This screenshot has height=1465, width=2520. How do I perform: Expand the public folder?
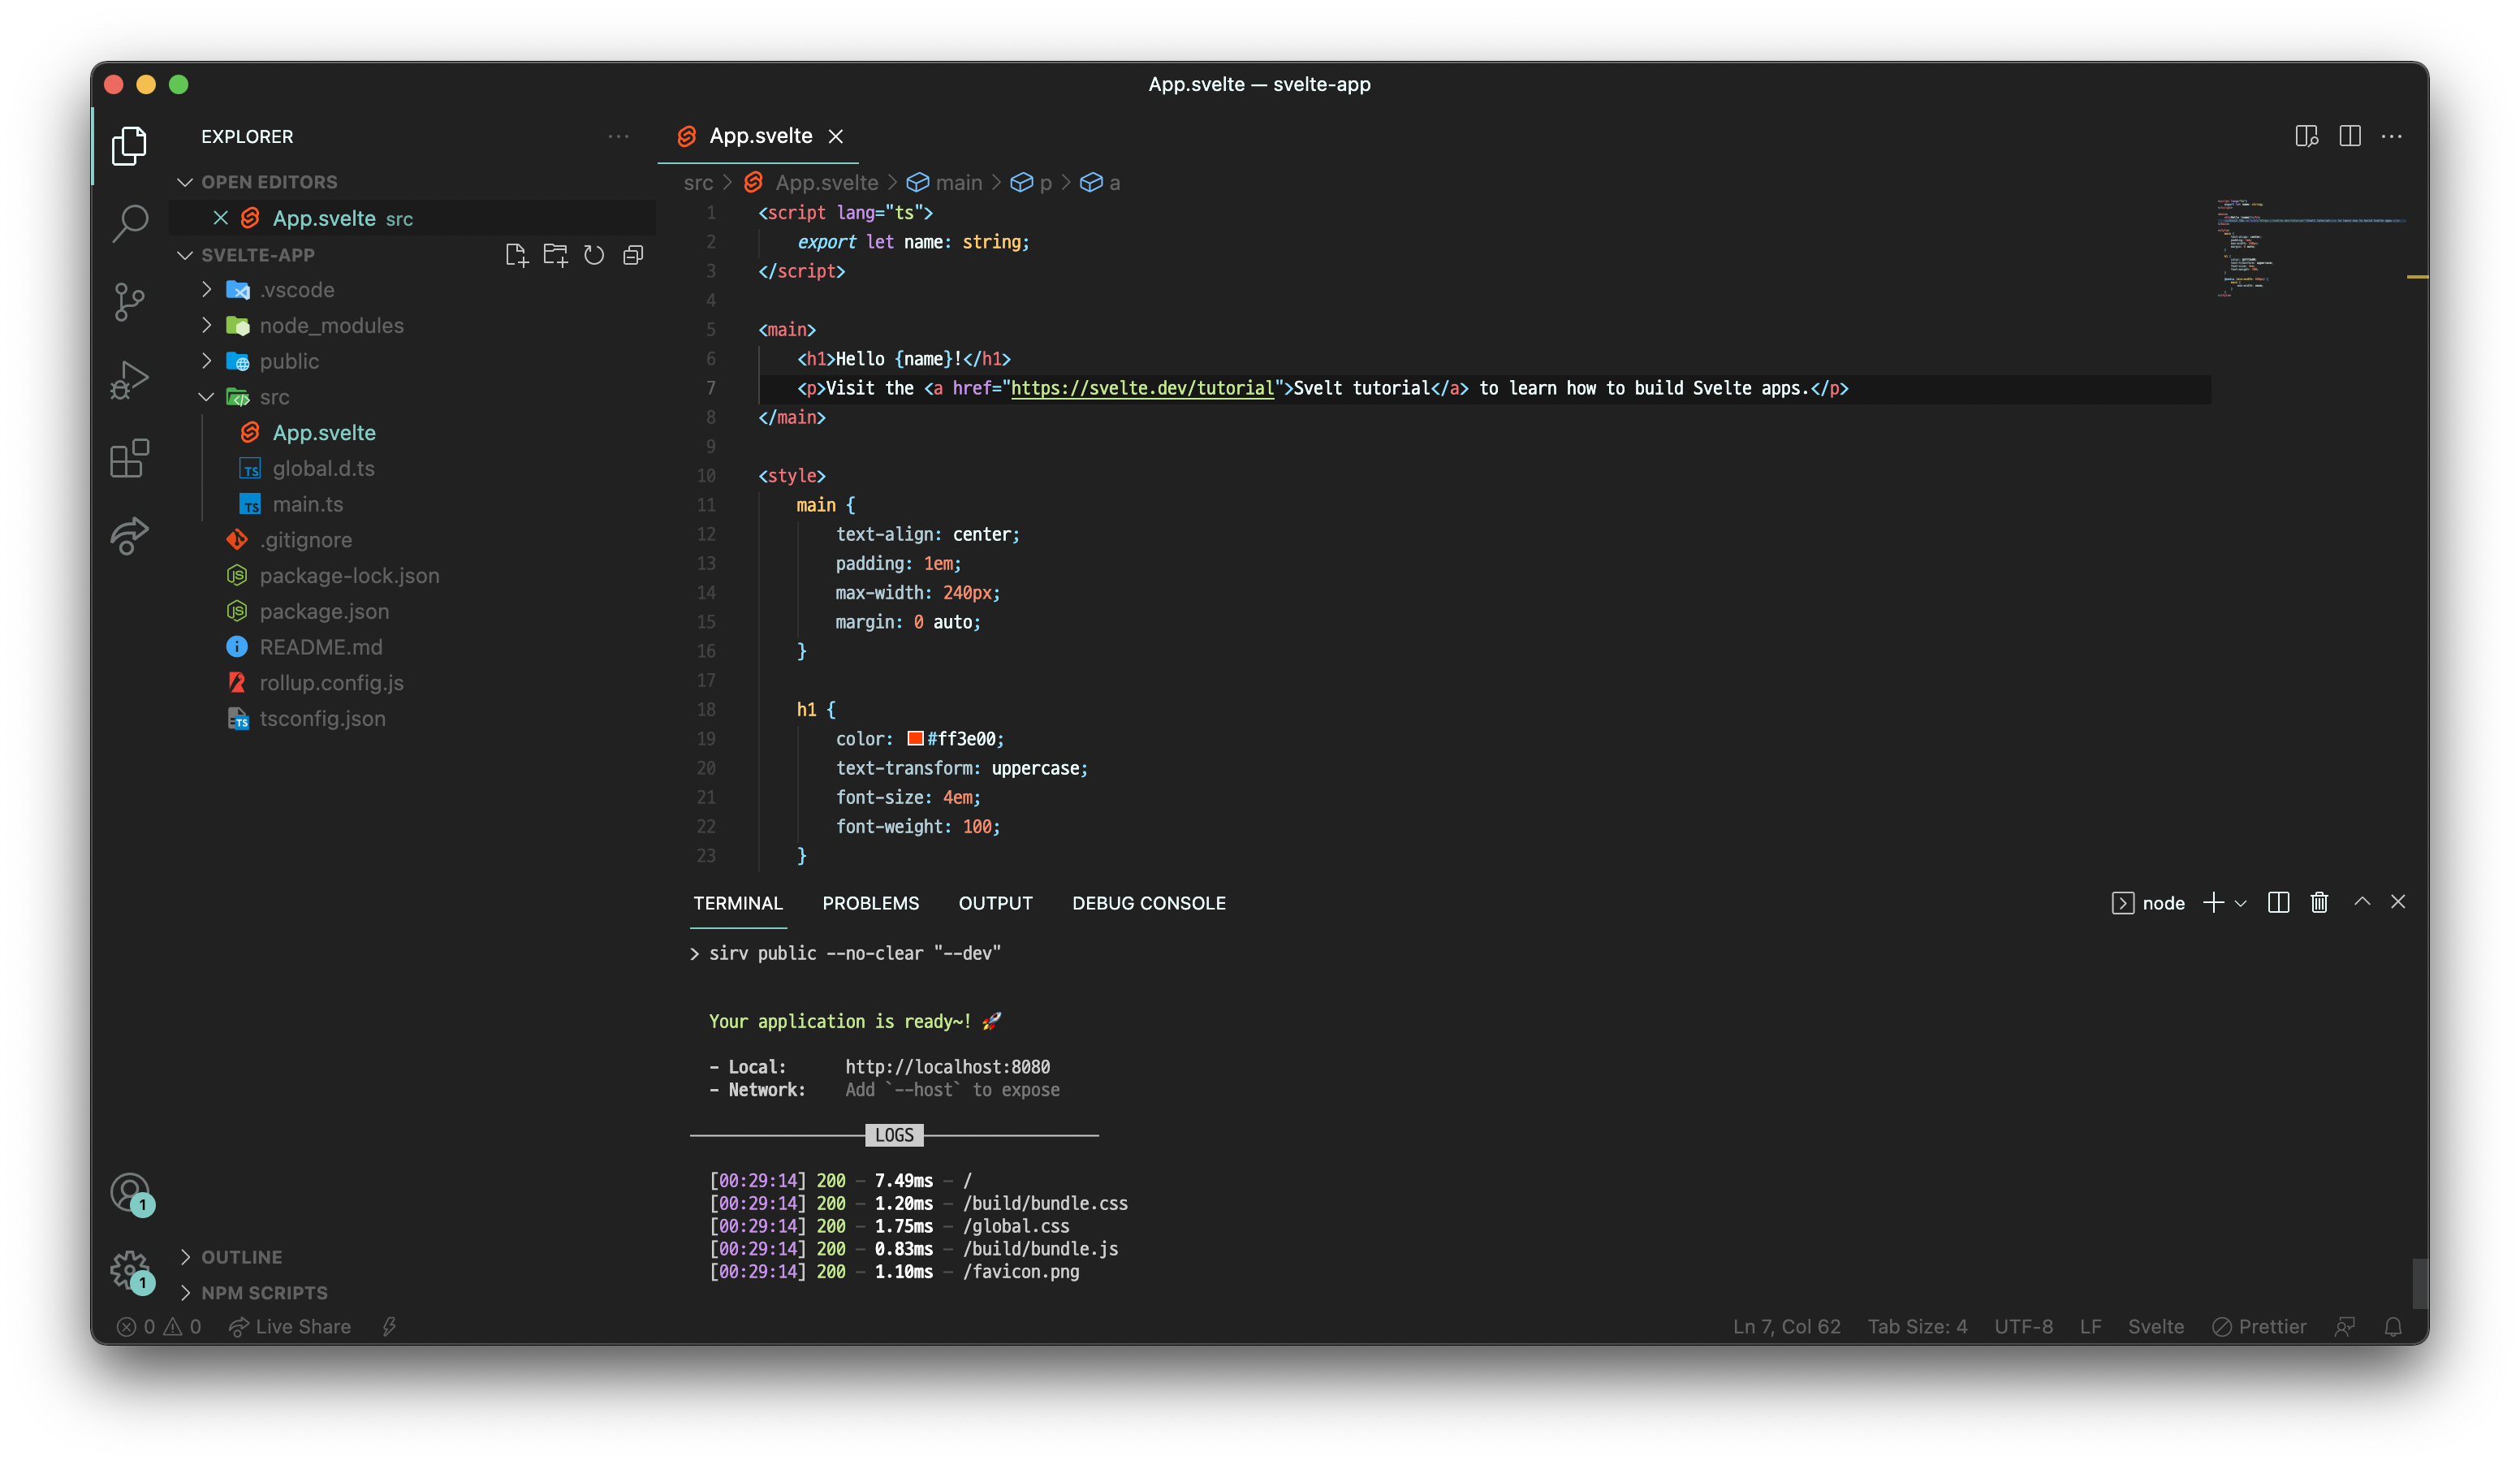coord(207,361)
